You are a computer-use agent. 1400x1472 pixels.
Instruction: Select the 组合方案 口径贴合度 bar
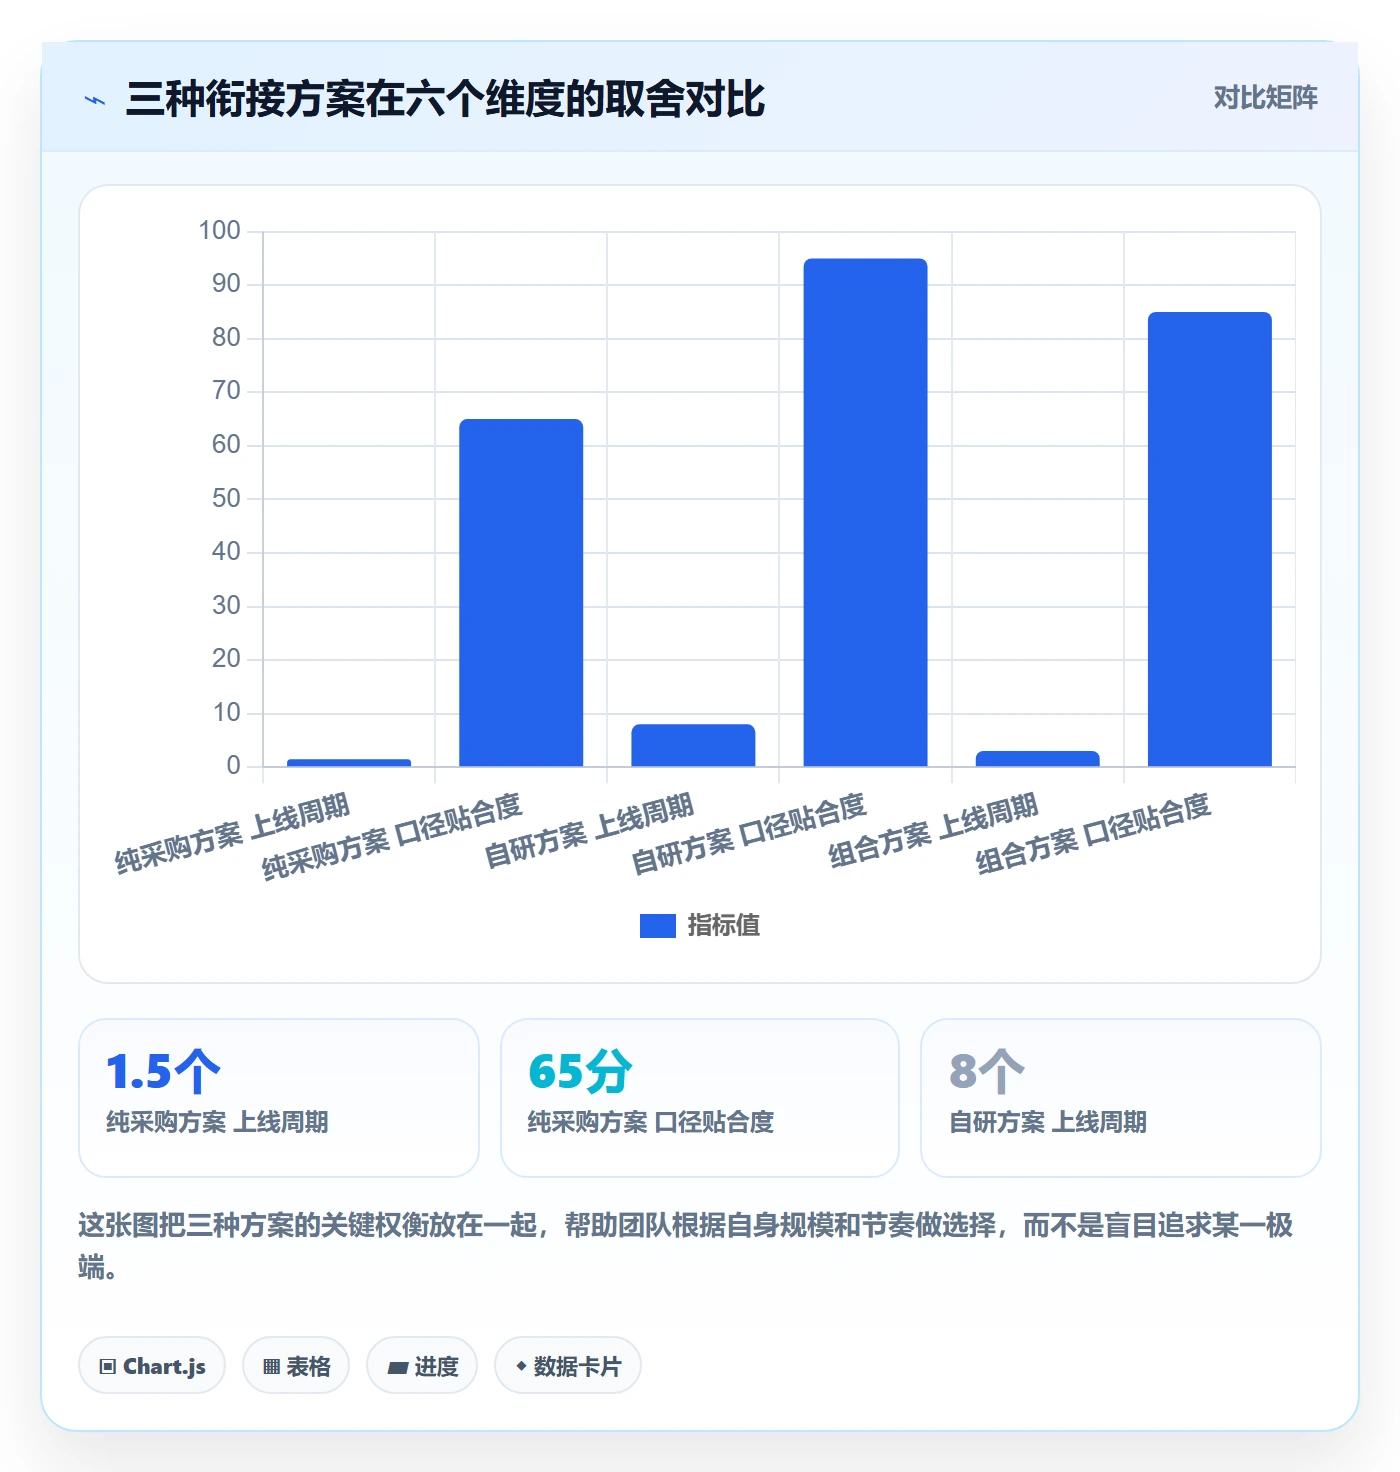[1209, 540]
